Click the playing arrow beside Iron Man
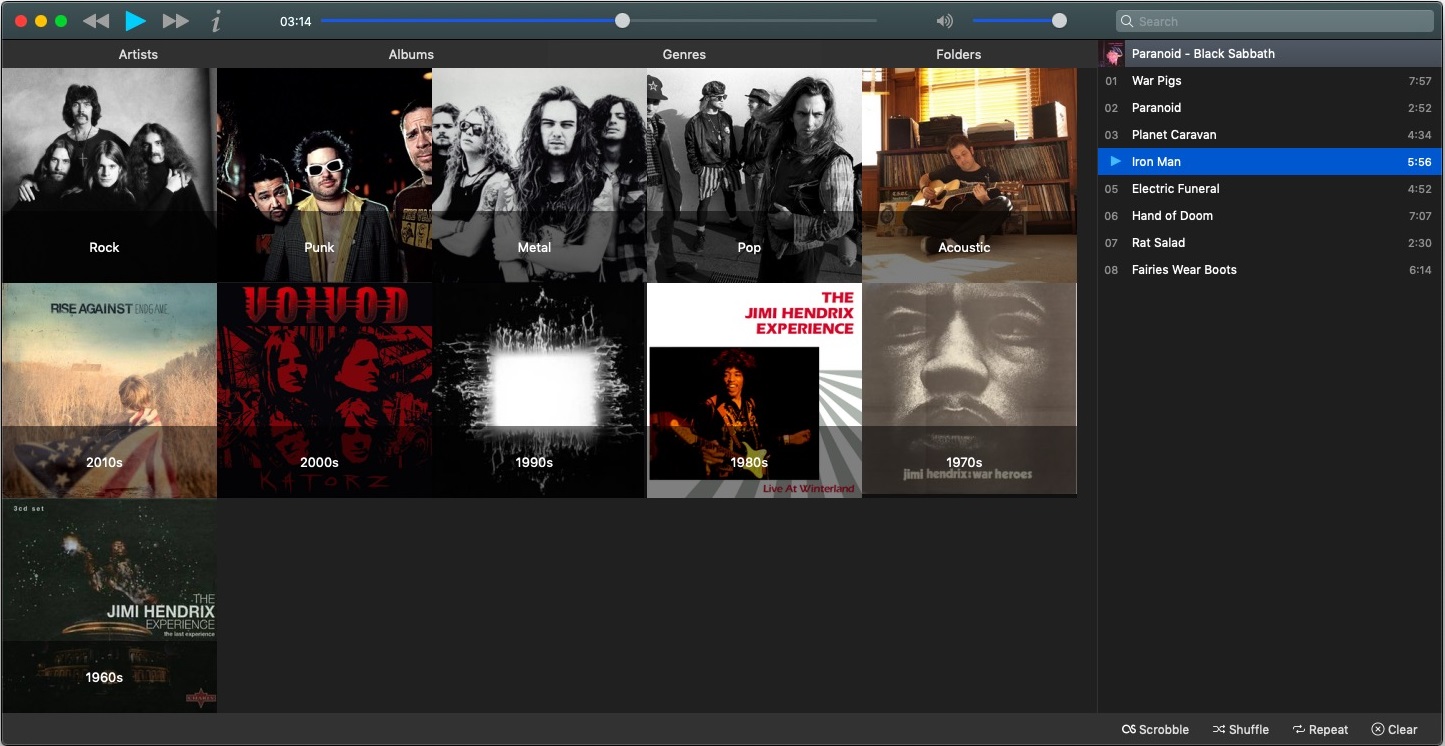The image size is (1445, 746). click(1115, 161)
